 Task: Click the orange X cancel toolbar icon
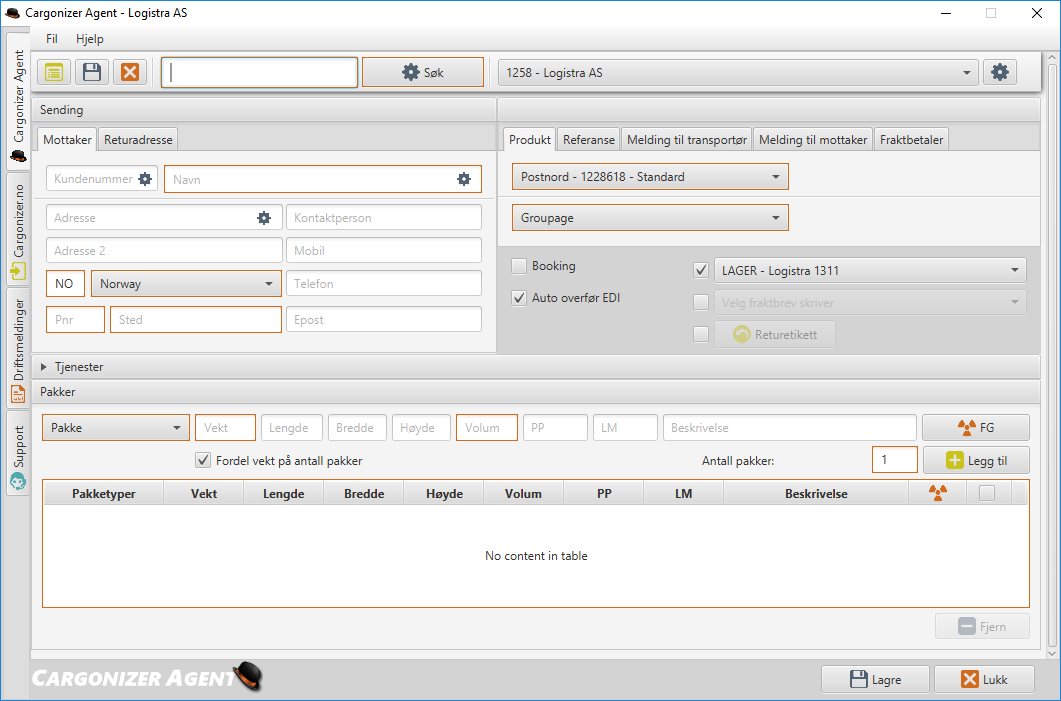tap(130, 72)
